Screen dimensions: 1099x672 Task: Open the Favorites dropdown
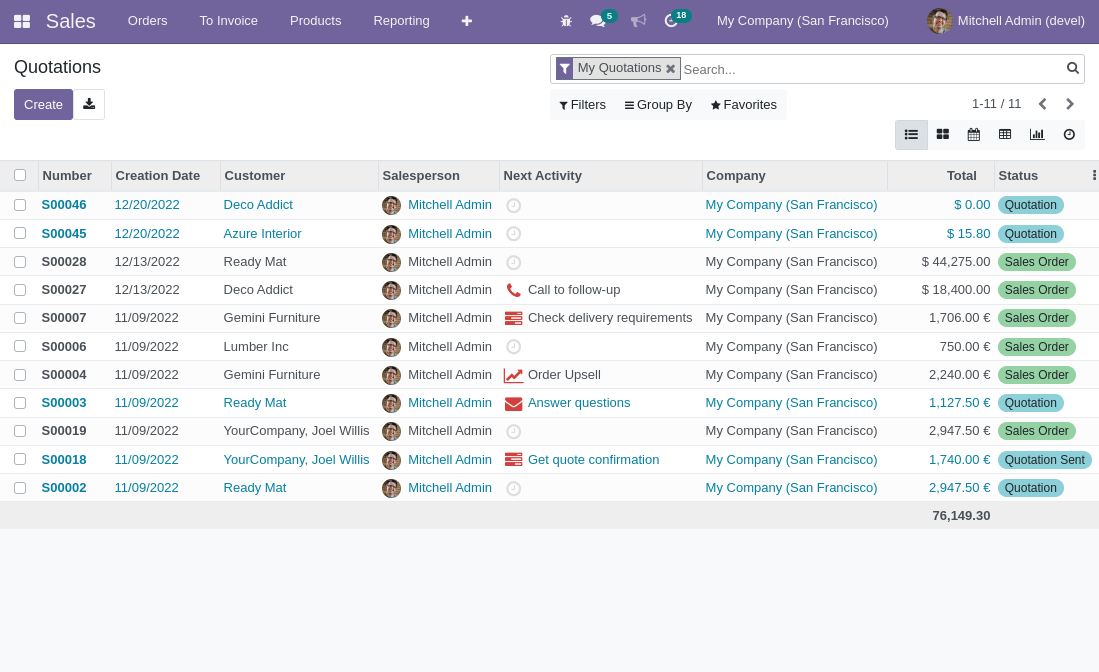click(x=743, y=105)
